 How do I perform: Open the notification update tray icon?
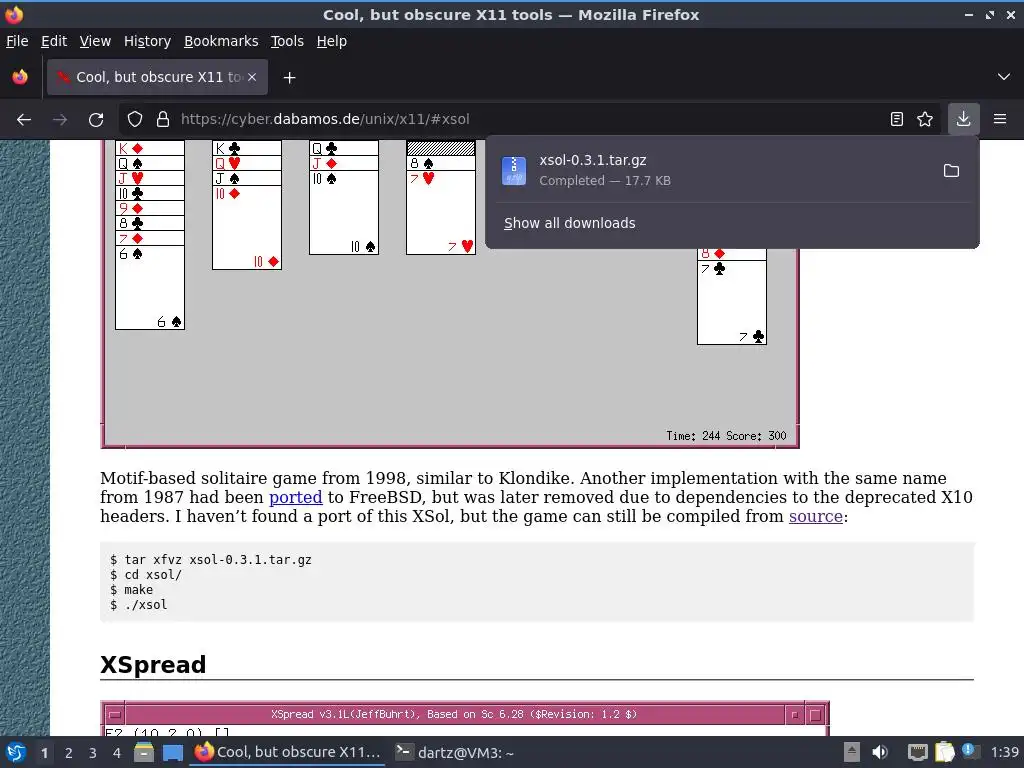click(970, 751)
